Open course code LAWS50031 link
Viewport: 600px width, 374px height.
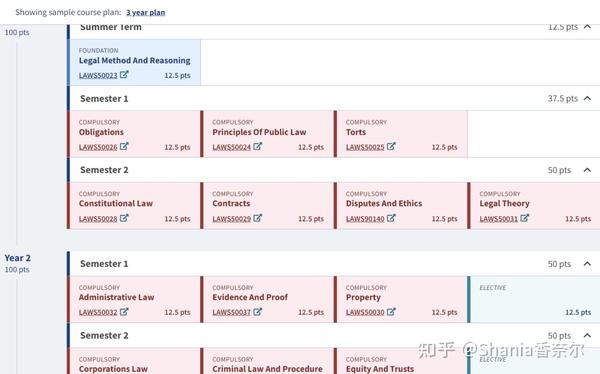[x=499, y=219]
